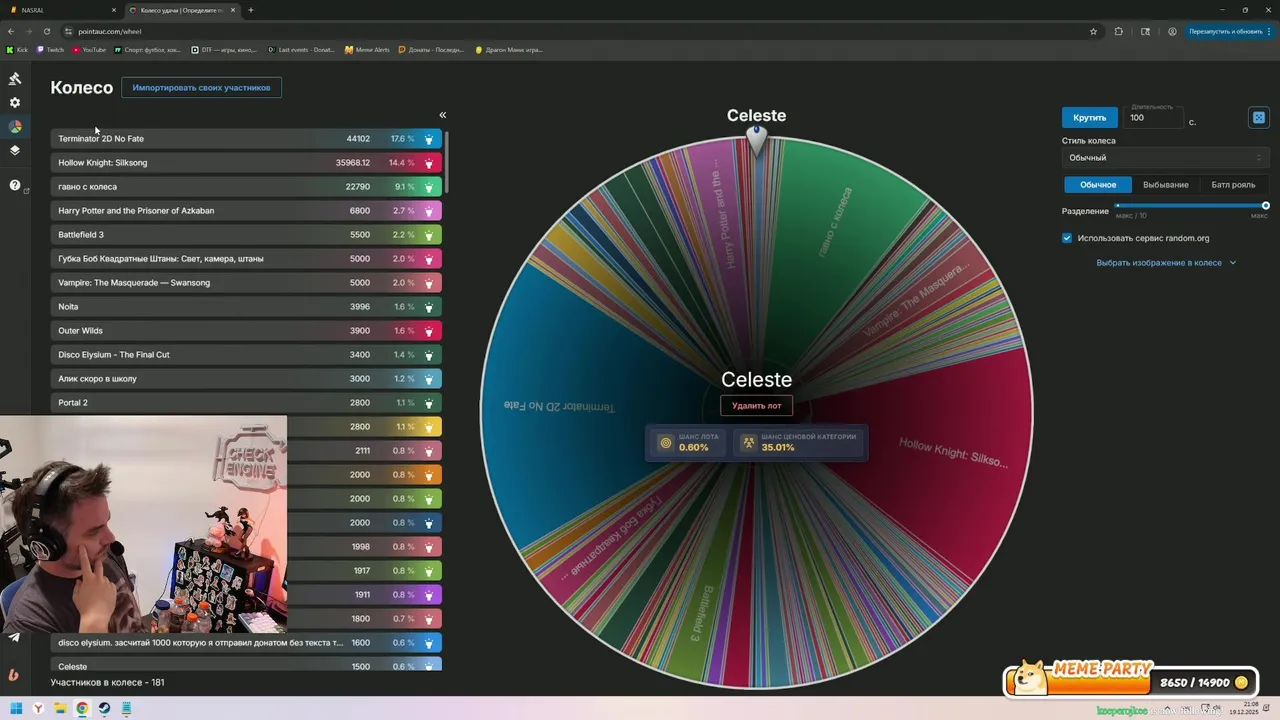Image resolution: width=1280 pixels, height=720 pixels.
Task: Open the Kick bookmark
Action: pos(17,49)
